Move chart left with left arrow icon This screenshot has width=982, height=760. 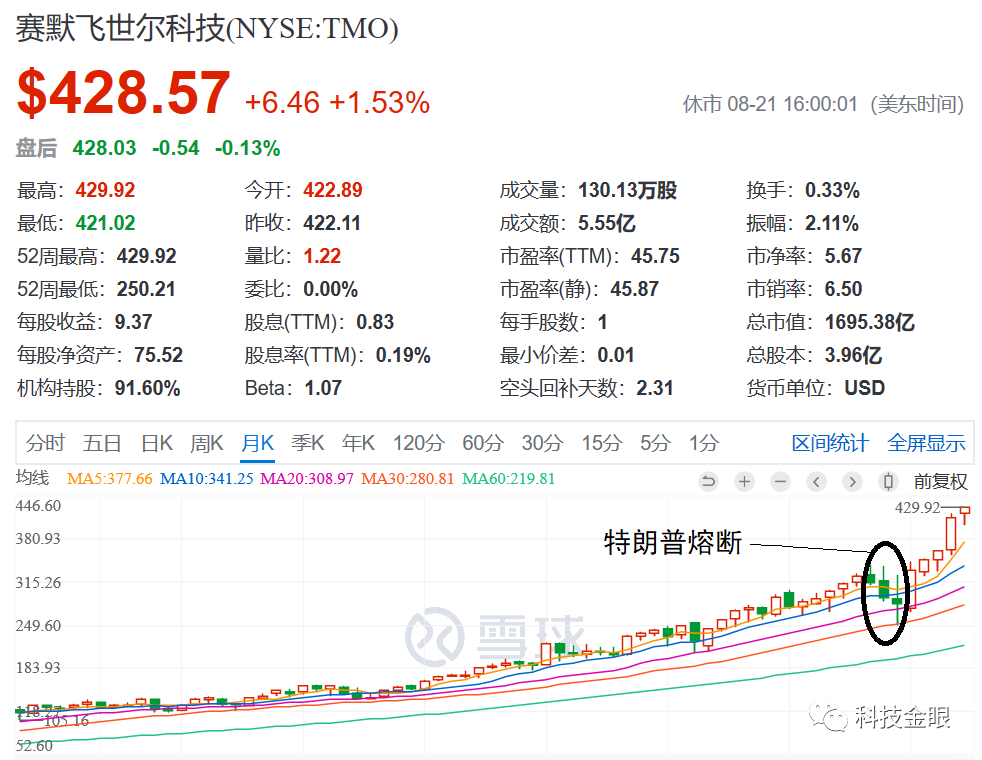coord(816,481)
